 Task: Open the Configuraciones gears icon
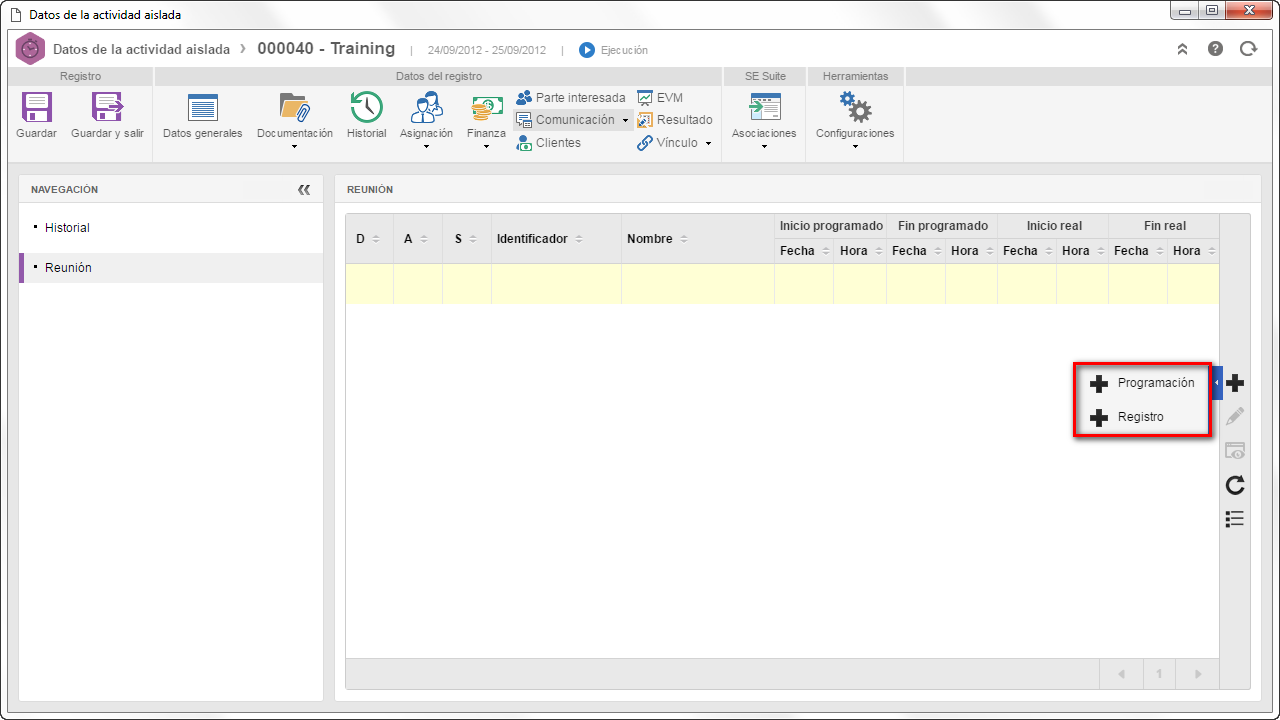[855, 107]
